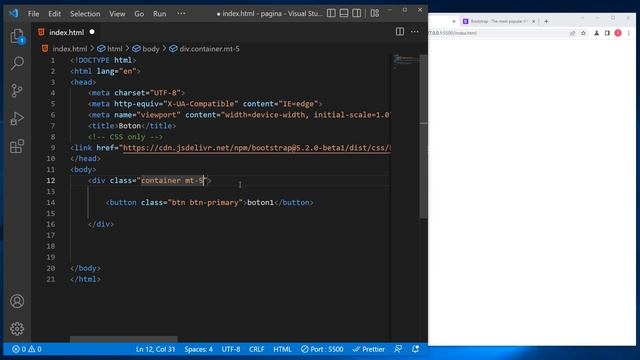Click index.html in the breadcrumb

(x=70, y=49)
